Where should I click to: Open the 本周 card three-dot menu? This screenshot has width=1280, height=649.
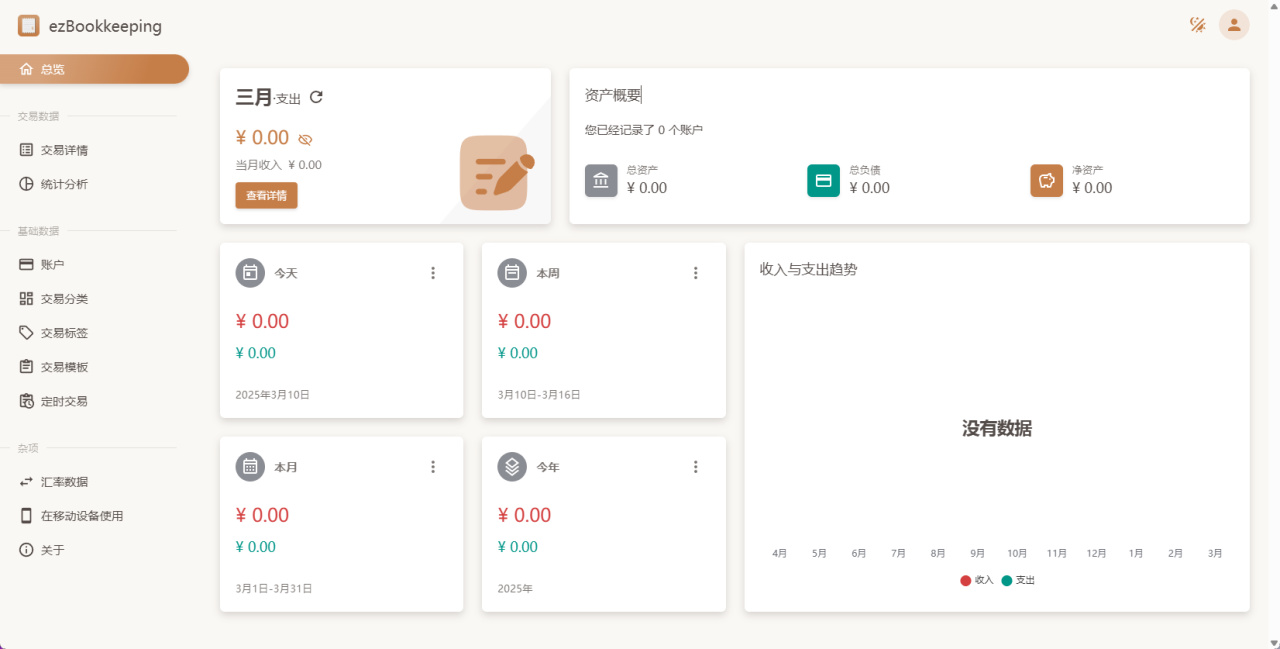[x=696, y=273]
